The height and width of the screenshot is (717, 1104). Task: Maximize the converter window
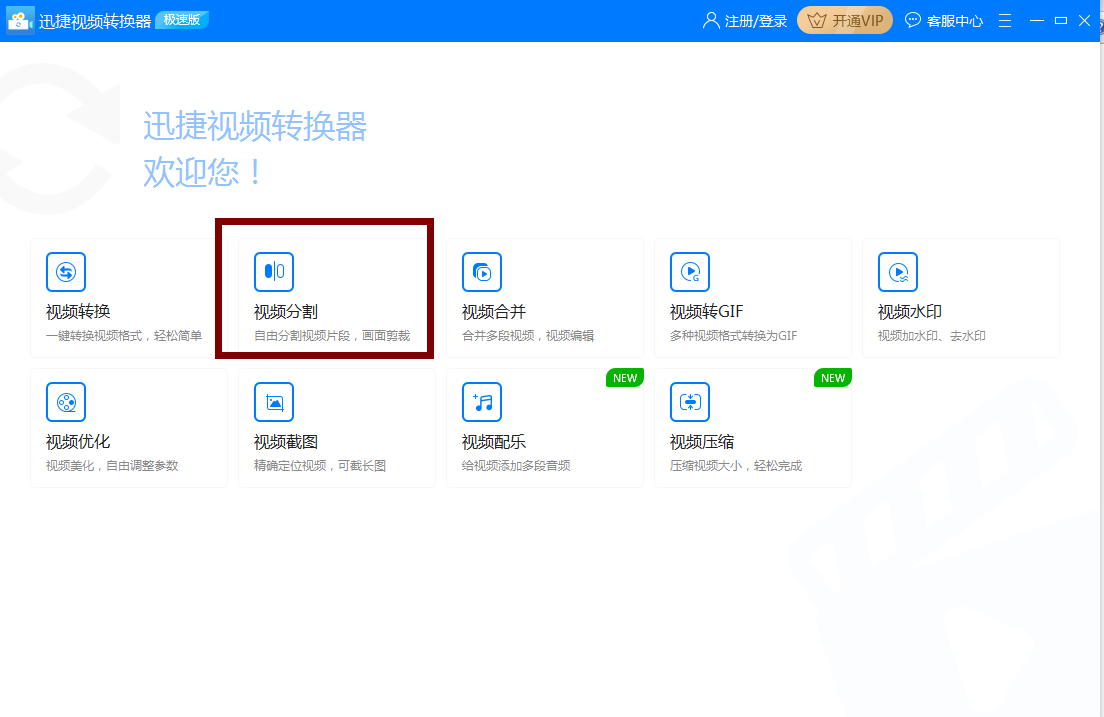coord(1061,20)
